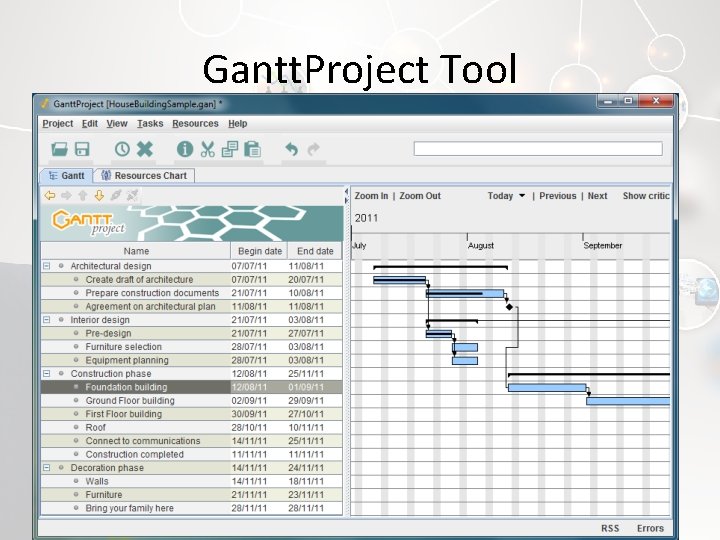Click the Gantt tab chart icon
The width and height of the screenshot is (720, 540).
53,176
